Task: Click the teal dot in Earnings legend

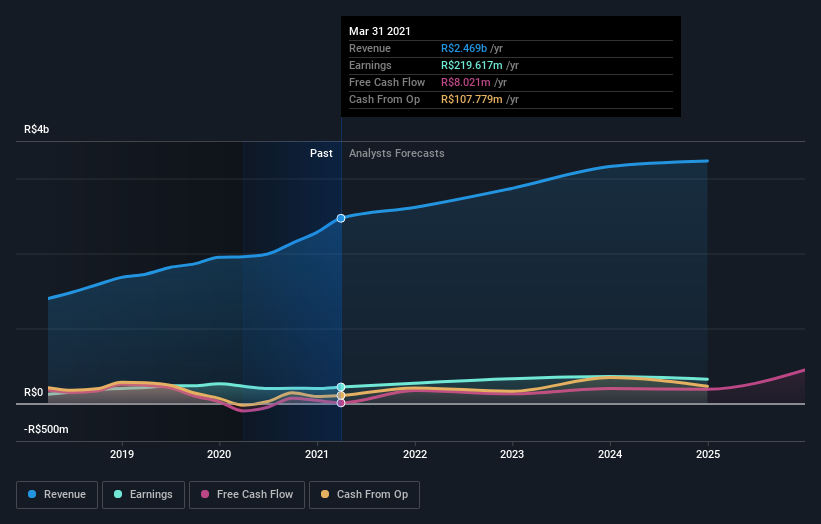Action: (118, 494)
